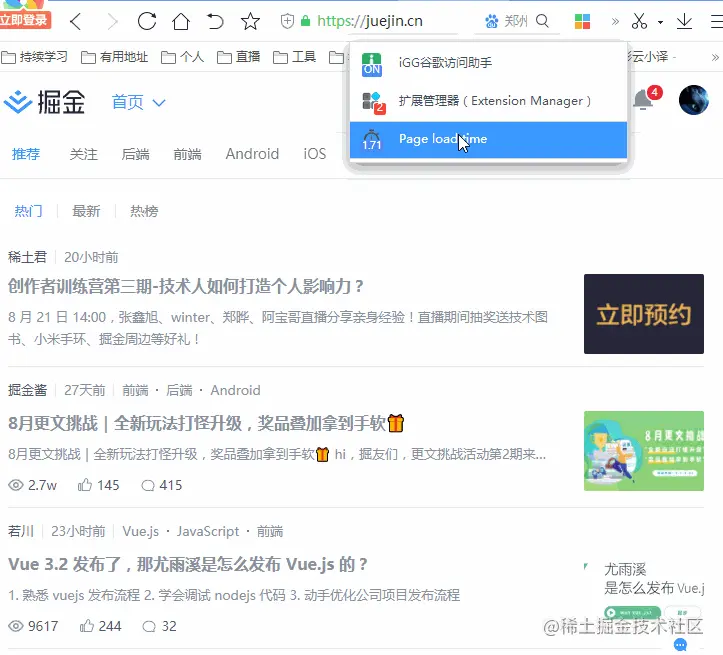Screen dimensions: 723x655
Task: Open the 首页 dropdown menu
Action: click(138, 102)
